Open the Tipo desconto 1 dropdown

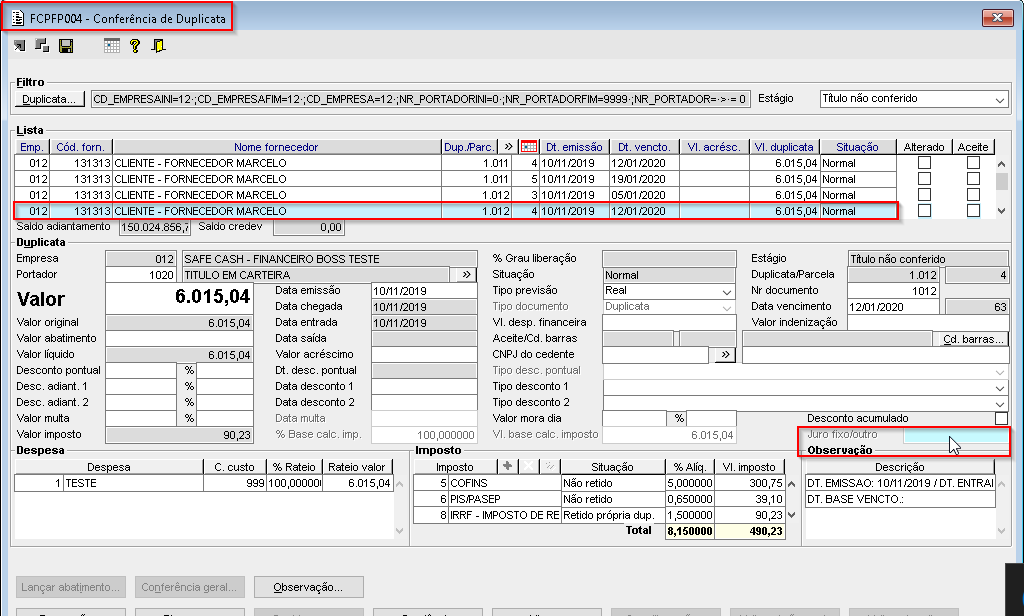(x=999, y=387)
